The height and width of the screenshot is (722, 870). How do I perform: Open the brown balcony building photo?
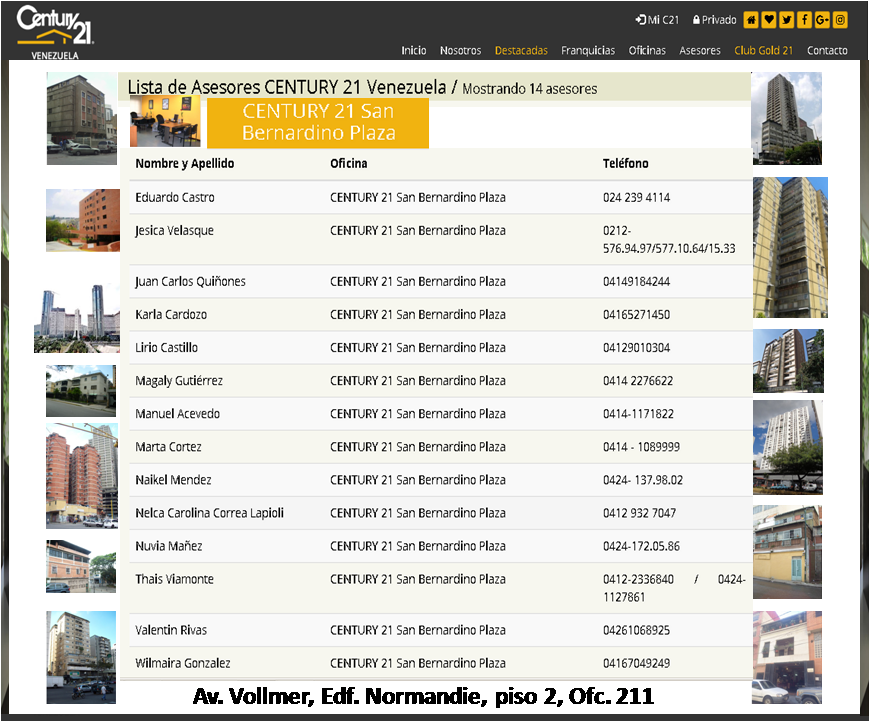(x=788, y=361)
